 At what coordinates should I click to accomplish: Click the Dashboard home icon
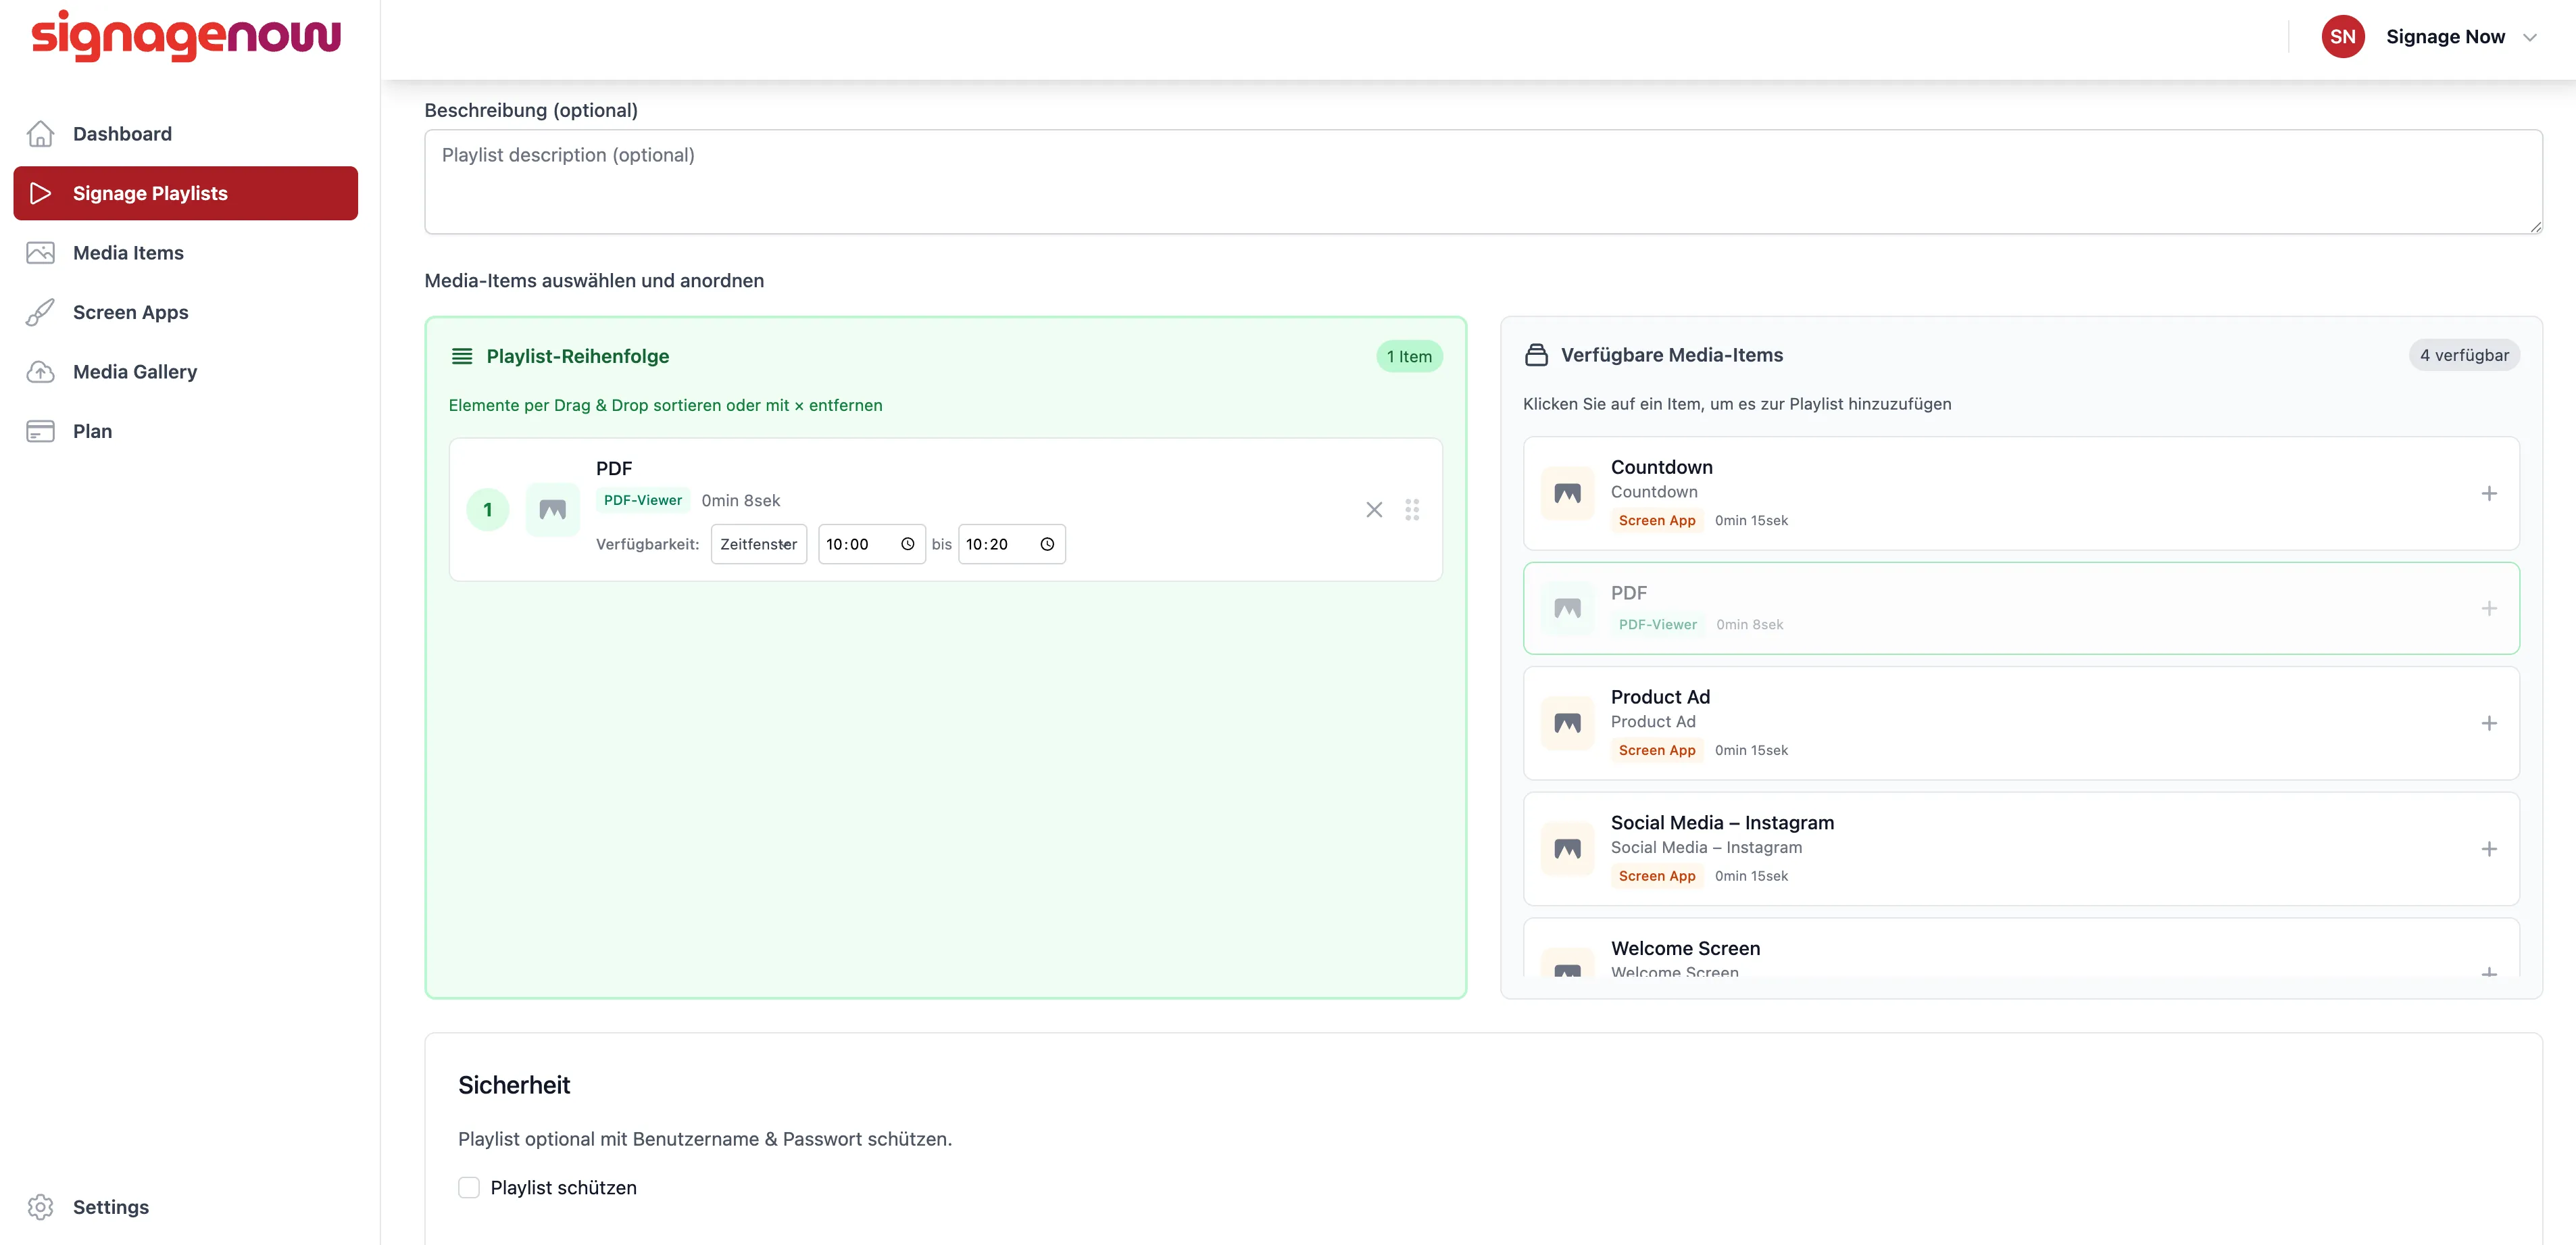[40, 133]
